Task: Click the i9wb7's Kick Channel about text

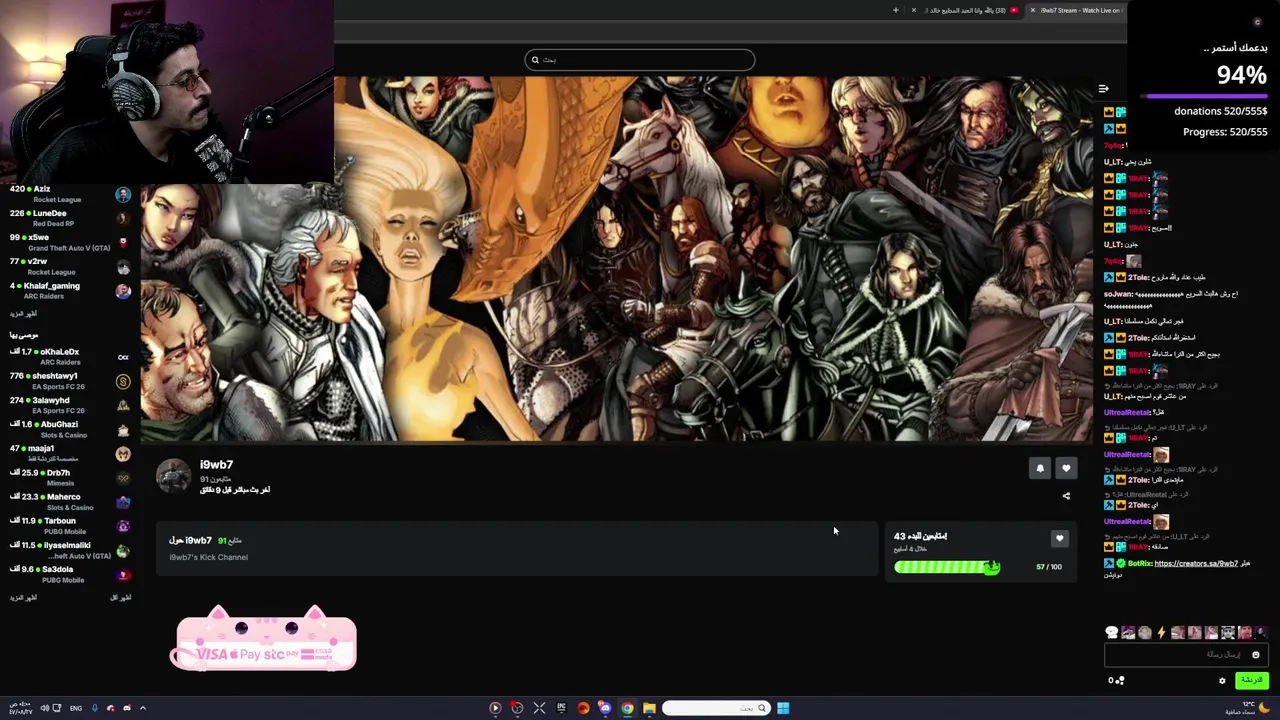Action: [208, 557]
